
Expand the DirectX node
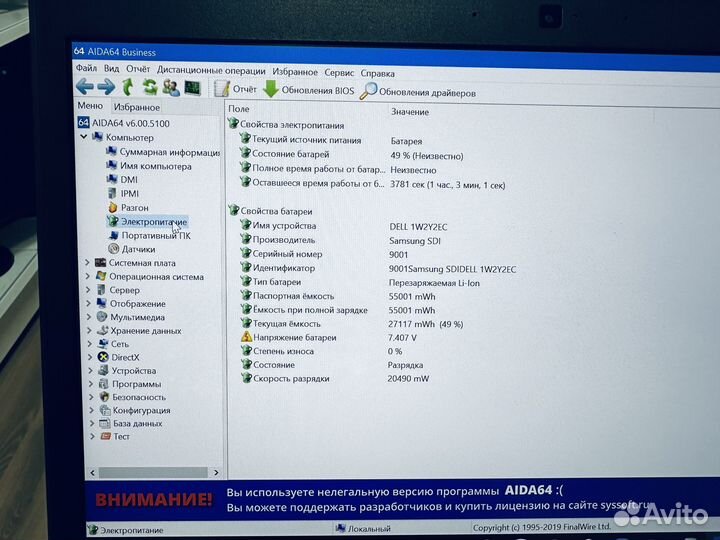(x=90, y=357)
